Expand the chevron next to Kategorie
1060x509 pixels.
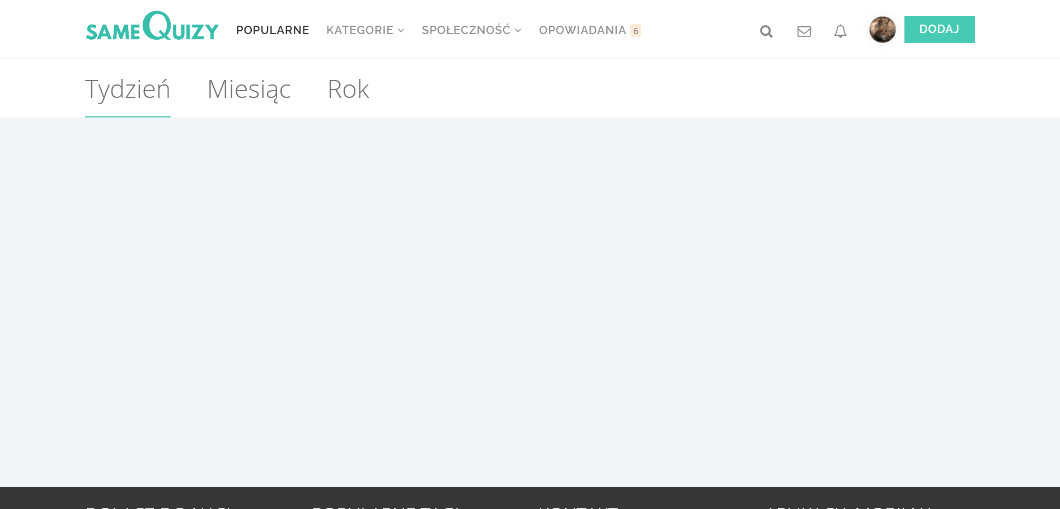[401, 30]
